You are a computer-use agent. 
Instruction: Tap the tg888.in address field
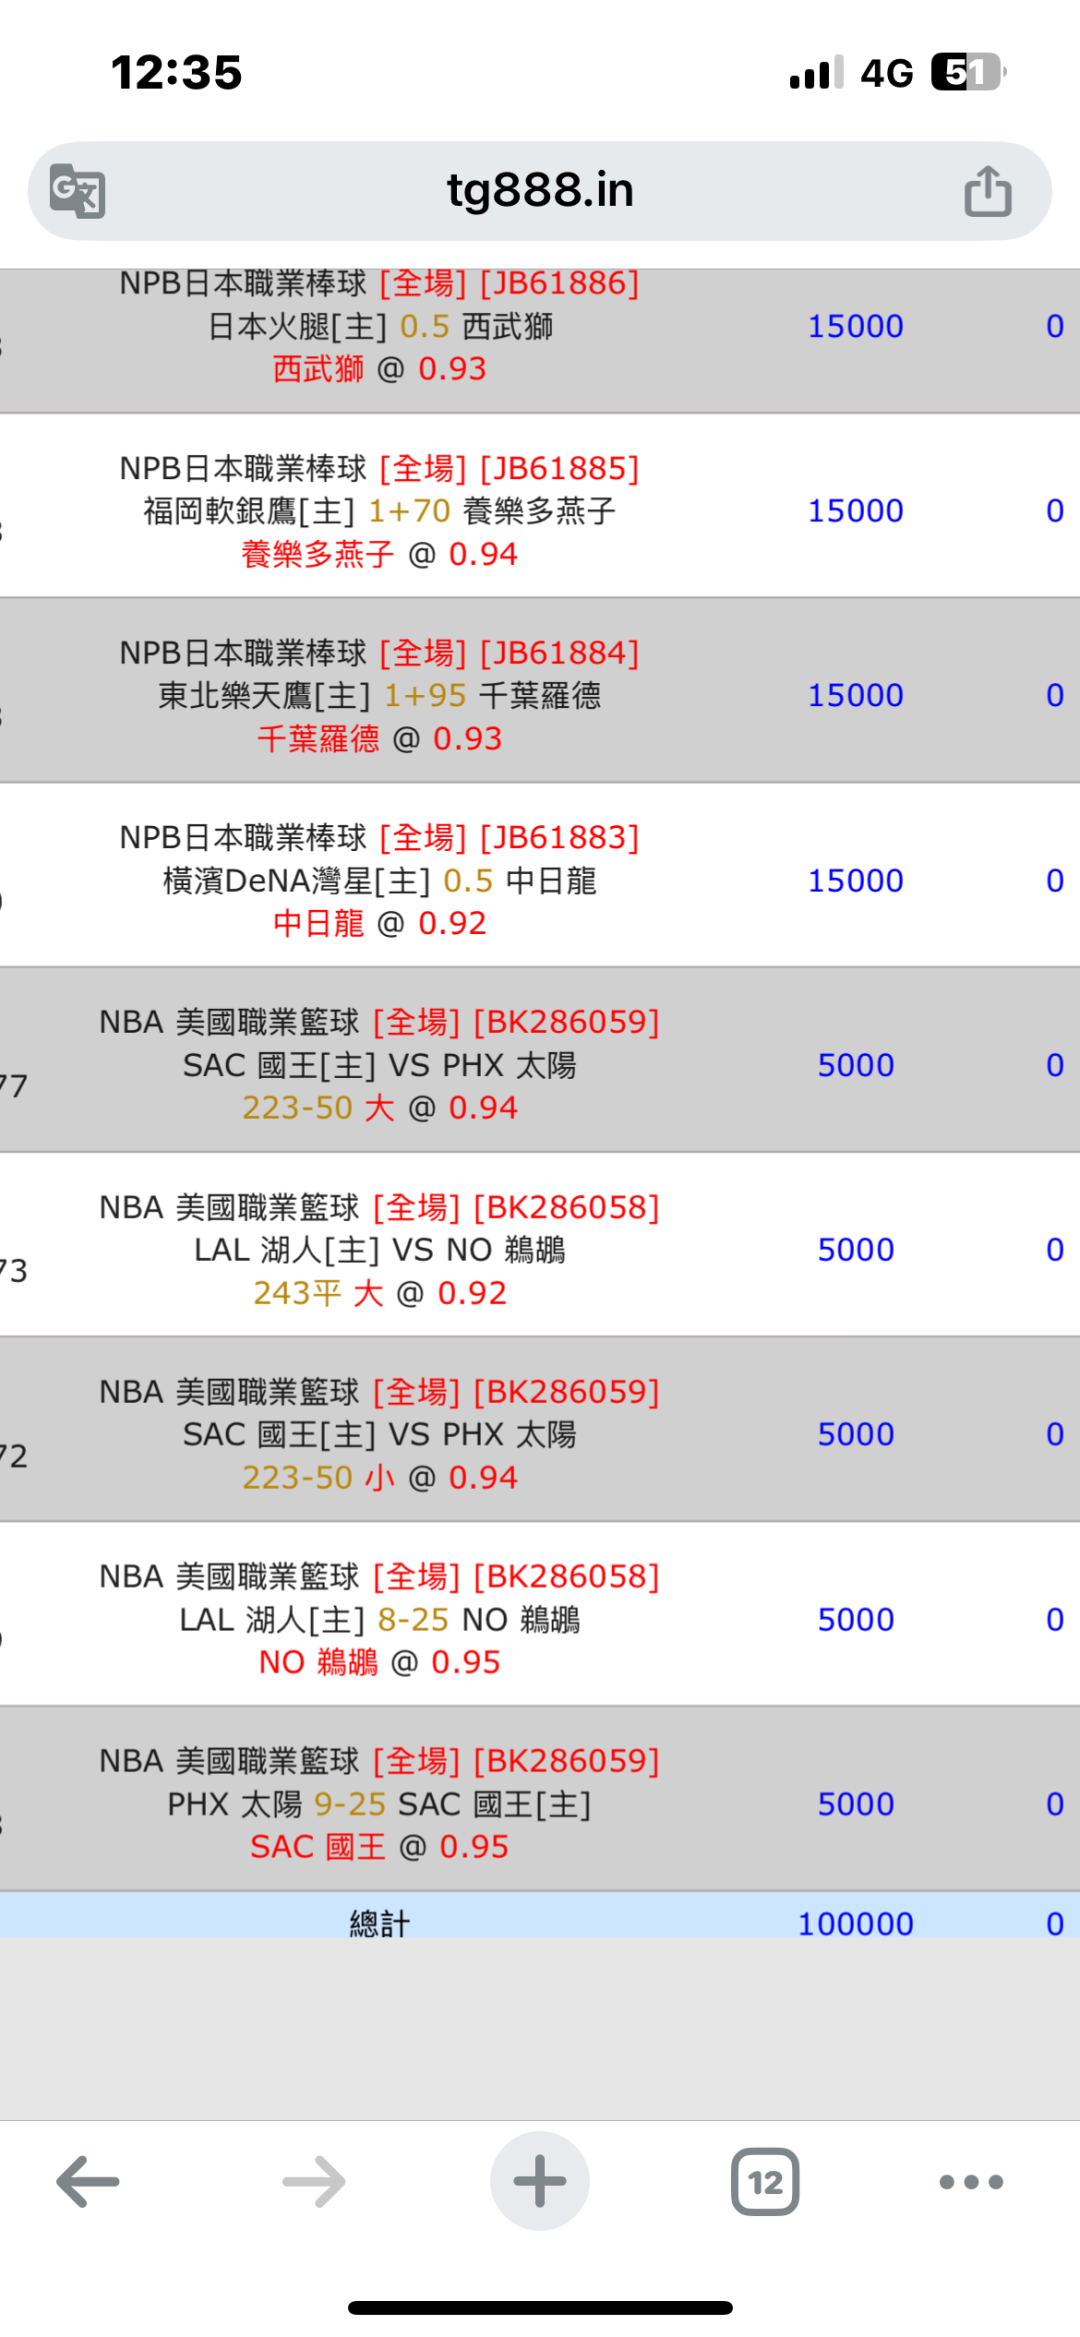click(x=540, y=190)
